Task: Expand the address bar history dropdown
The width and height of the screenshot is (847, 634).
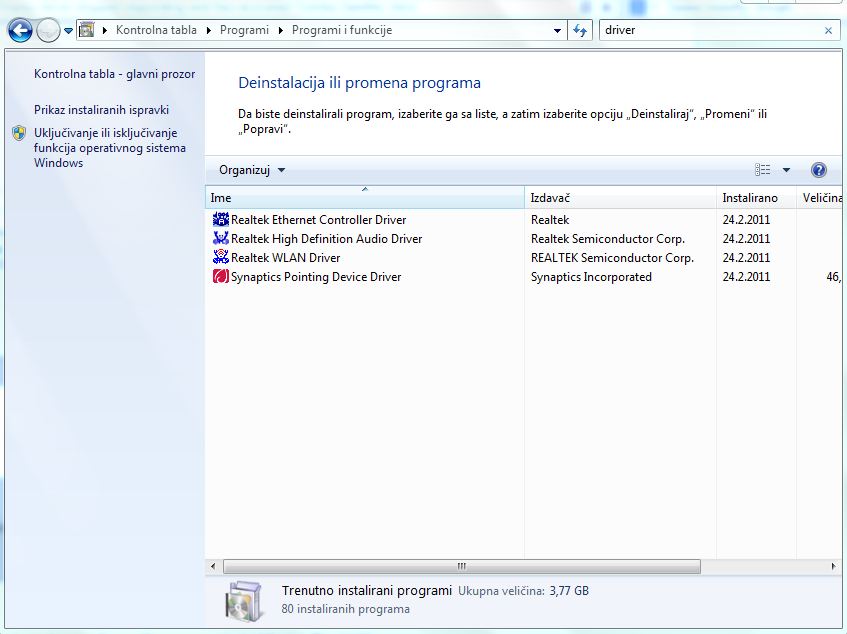Action: (x=557, y=31)
